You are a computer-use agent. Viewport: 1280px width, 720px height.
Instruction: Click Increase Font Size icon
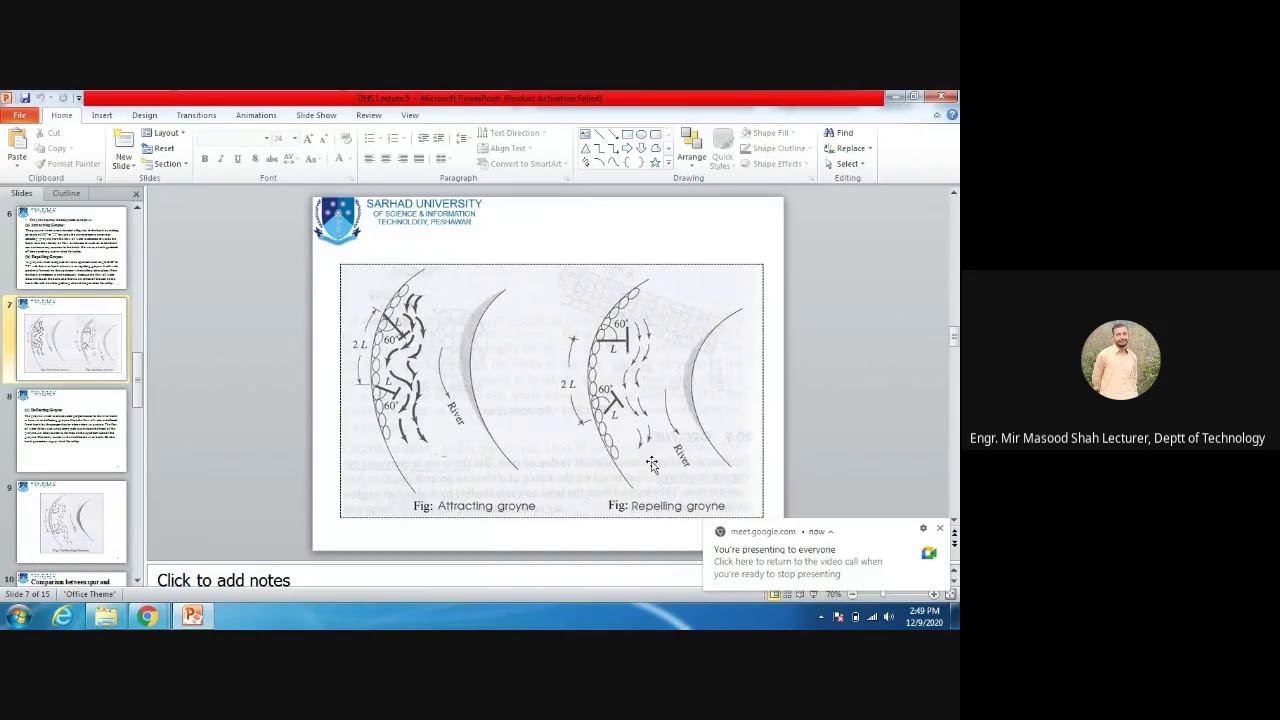pyautogui.click(x=308, y=138)
